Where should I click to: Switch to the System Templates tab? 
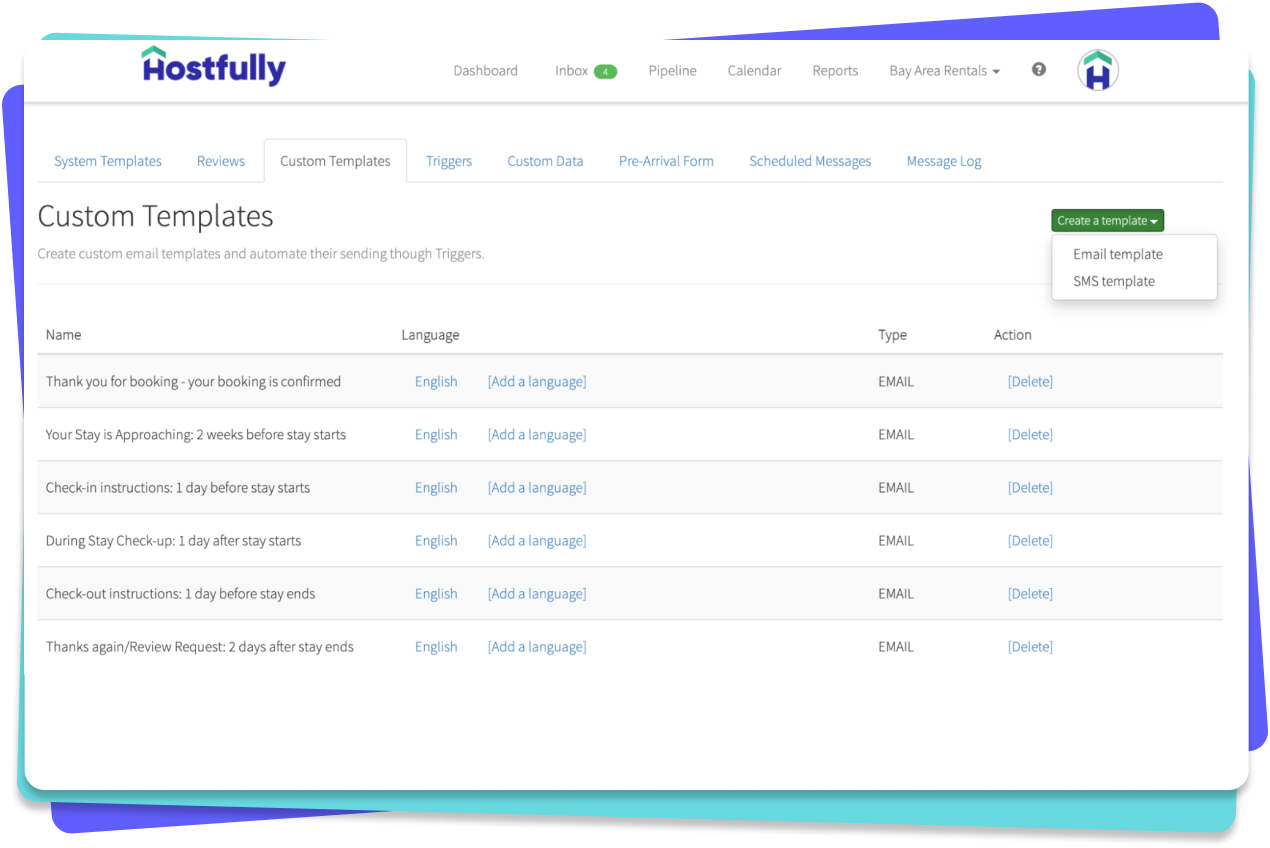(108, 161)
